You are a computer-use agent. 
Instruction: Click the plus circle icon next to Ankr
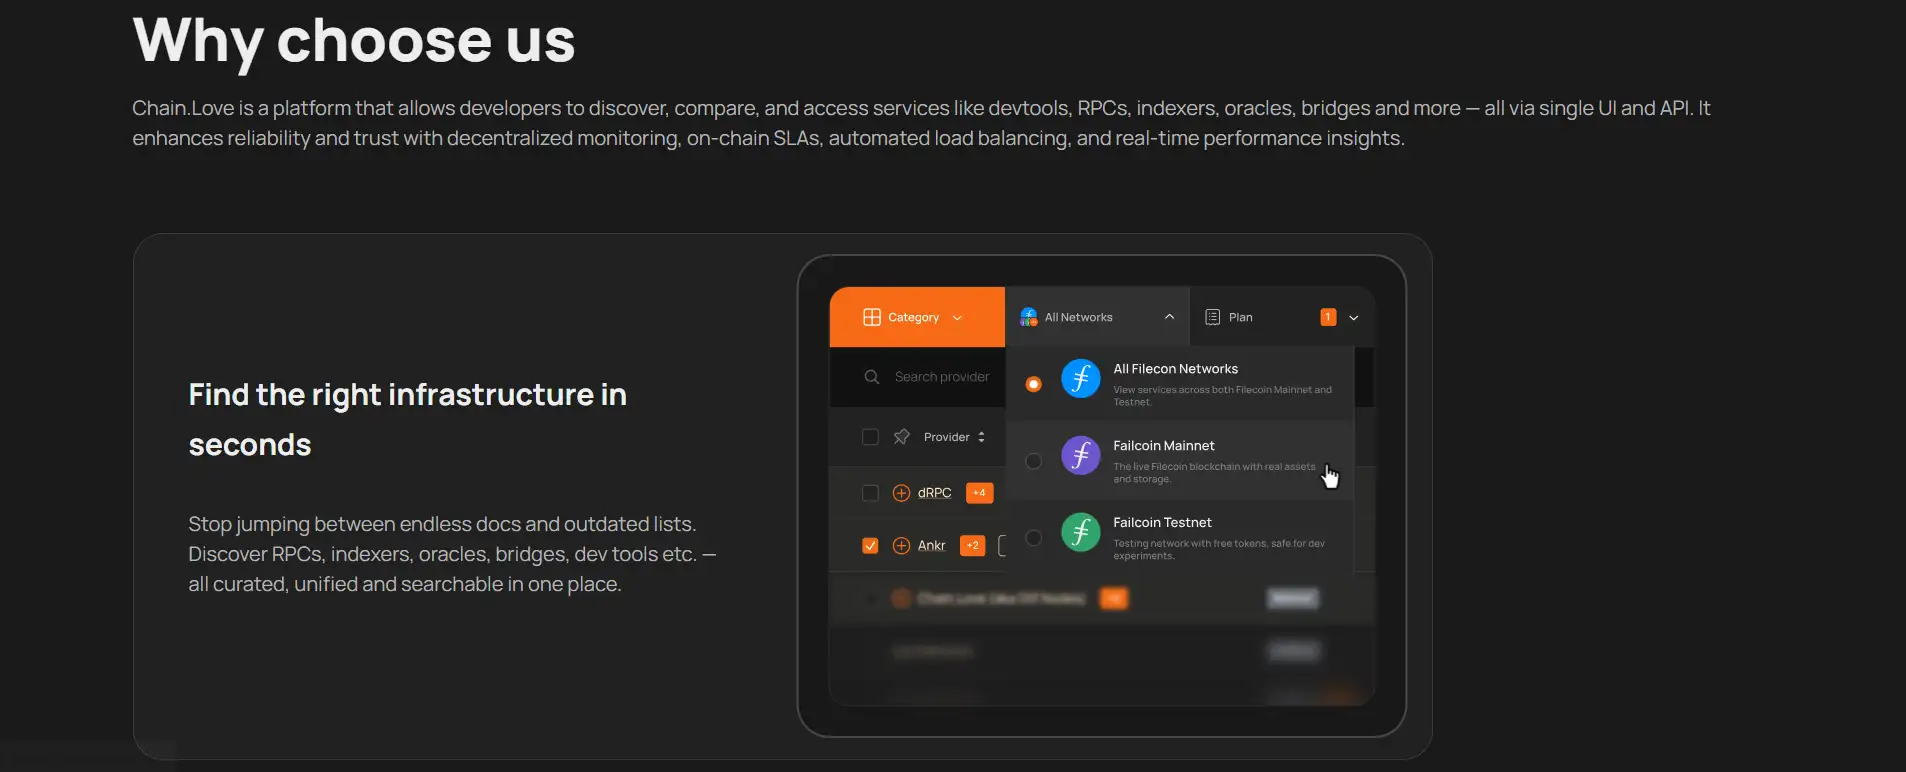point(901,546)
